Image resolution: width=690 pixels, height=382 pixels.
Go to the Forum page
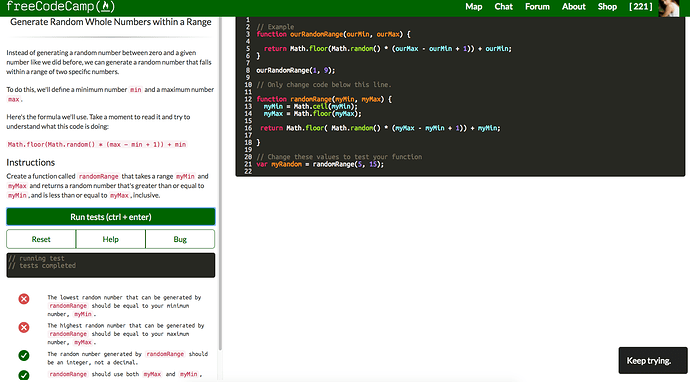[537, 7]
